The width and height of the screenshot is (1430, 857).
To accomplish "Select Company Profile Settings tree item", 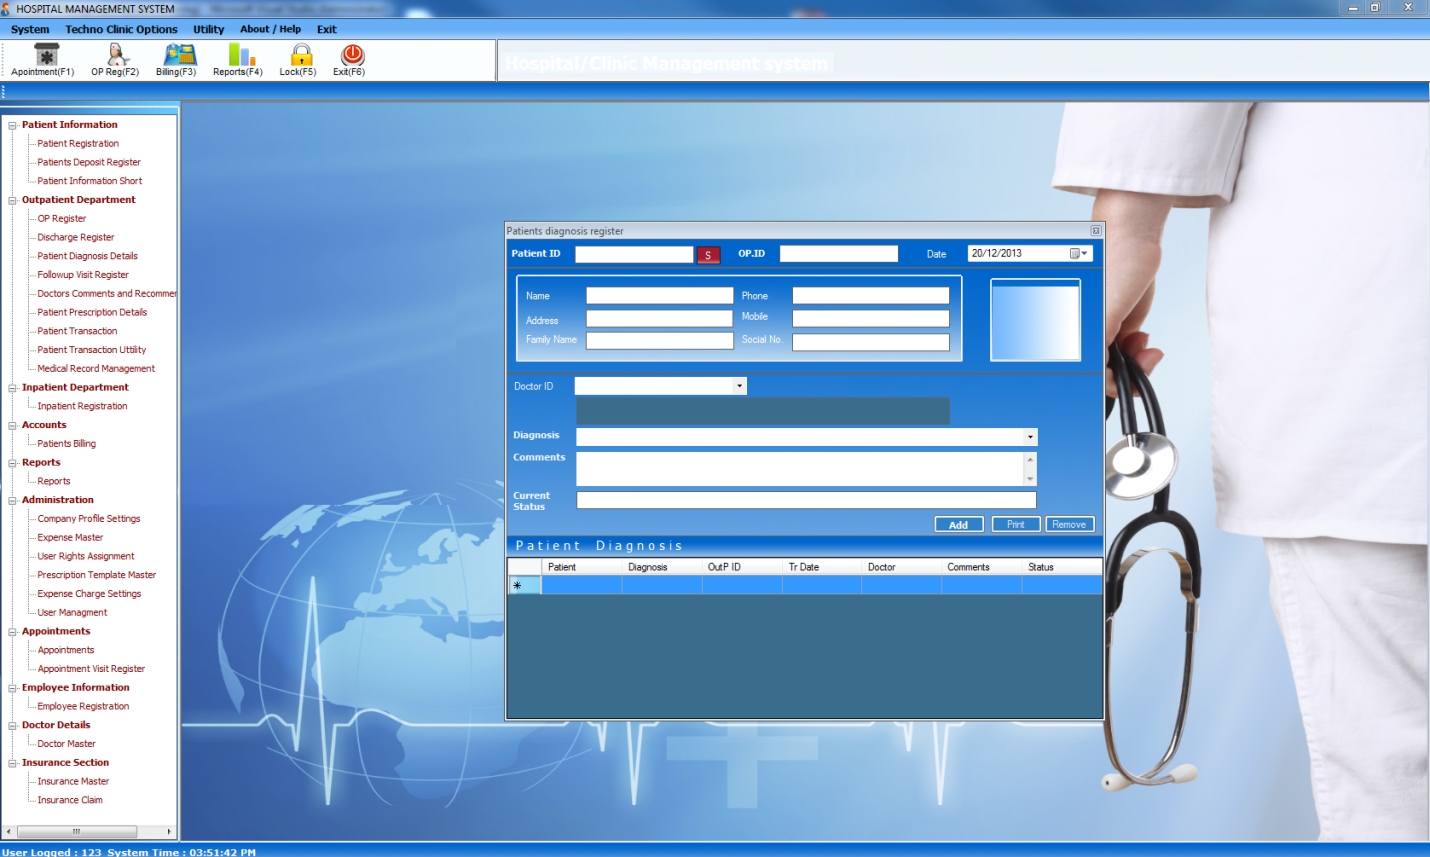I will click(89, 519).
